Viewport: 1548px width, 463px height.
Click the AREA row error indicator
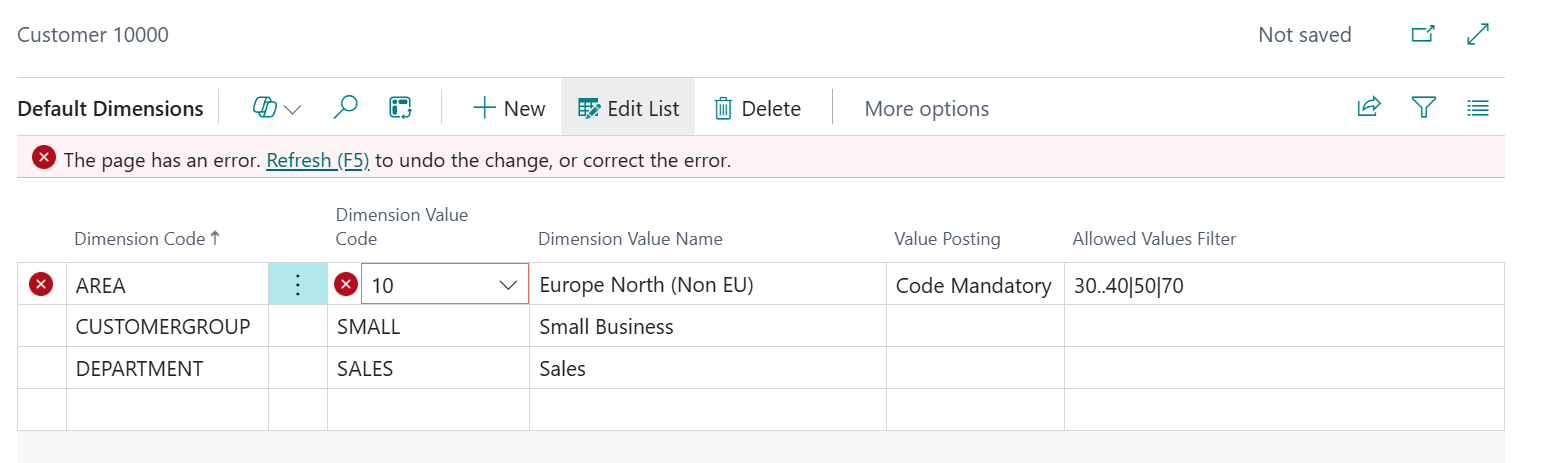(x=41, y=285)
